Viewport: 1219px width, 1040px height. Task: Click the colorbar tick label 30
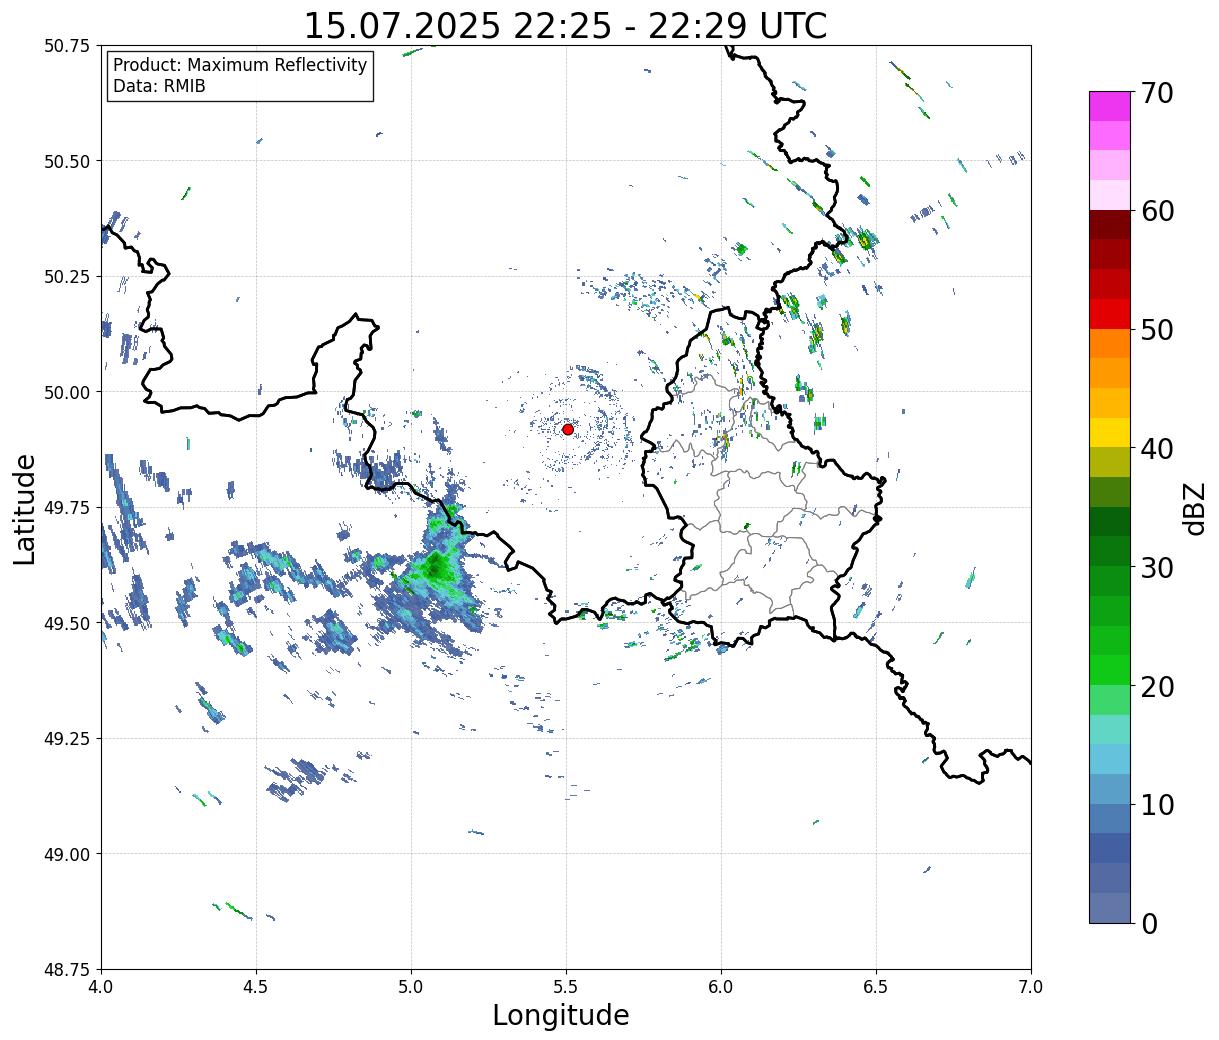pos(1156,568)
